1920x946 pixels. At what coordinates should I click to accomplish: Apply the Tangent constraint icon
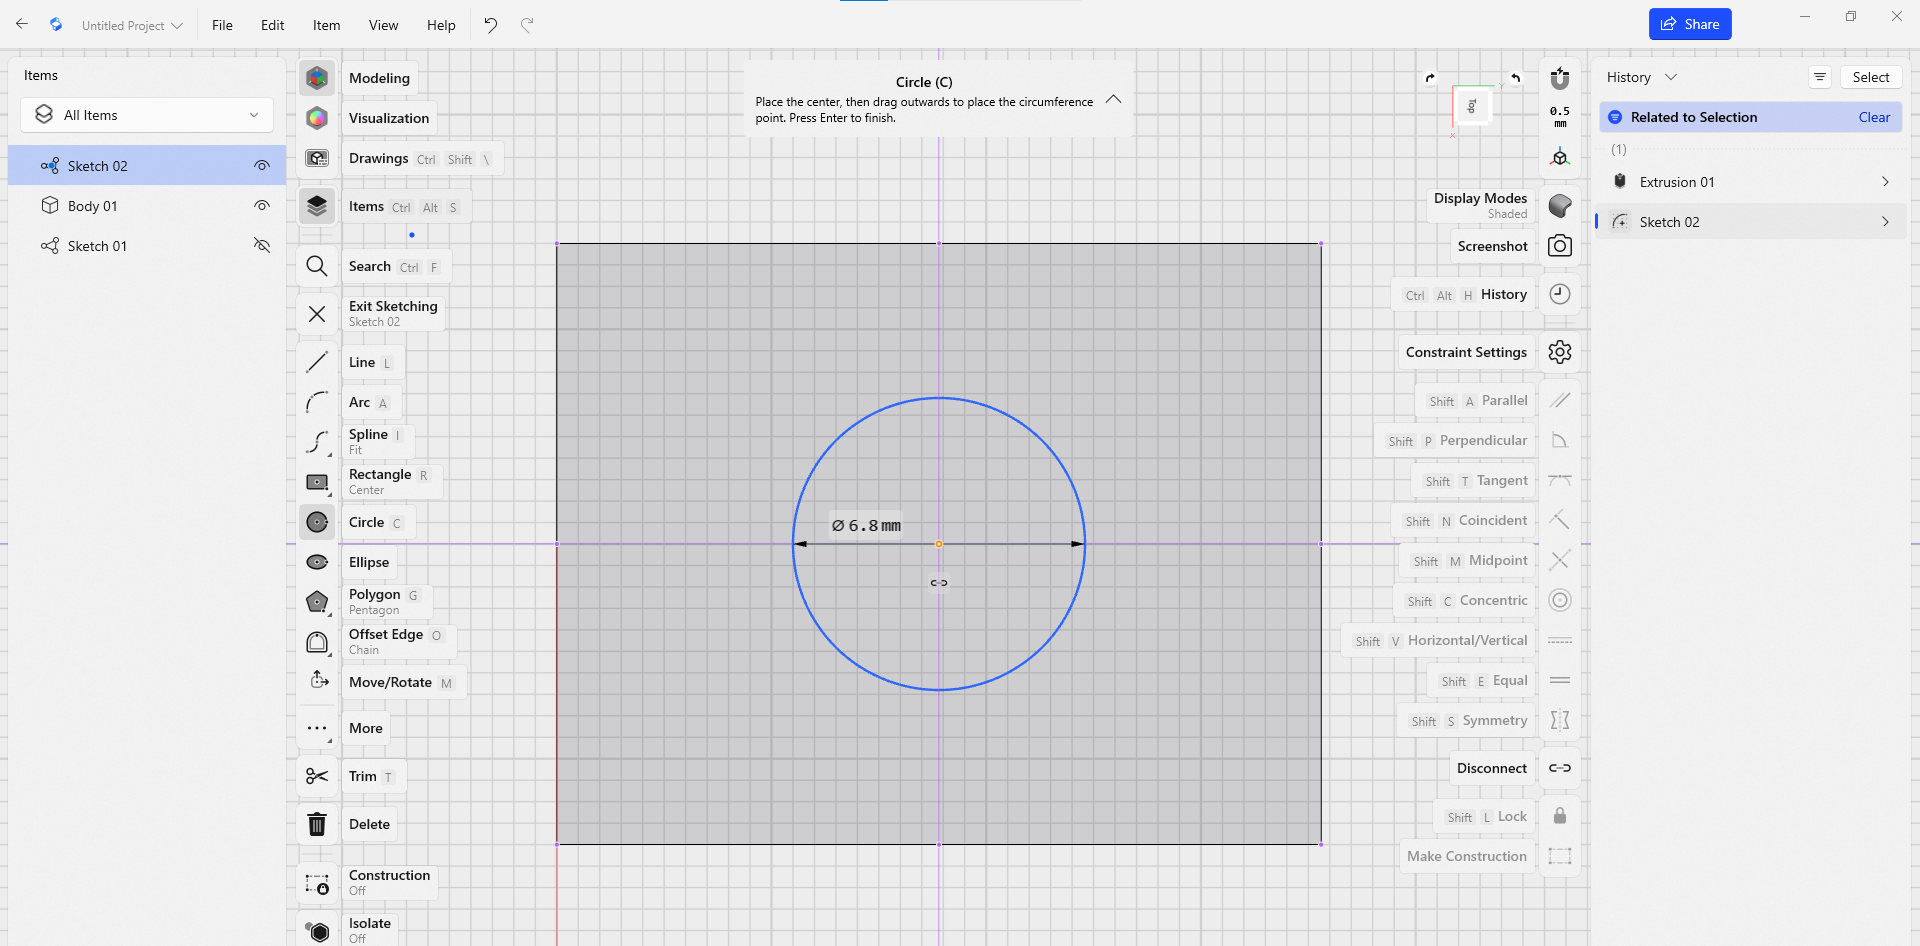pos(1560,480)
